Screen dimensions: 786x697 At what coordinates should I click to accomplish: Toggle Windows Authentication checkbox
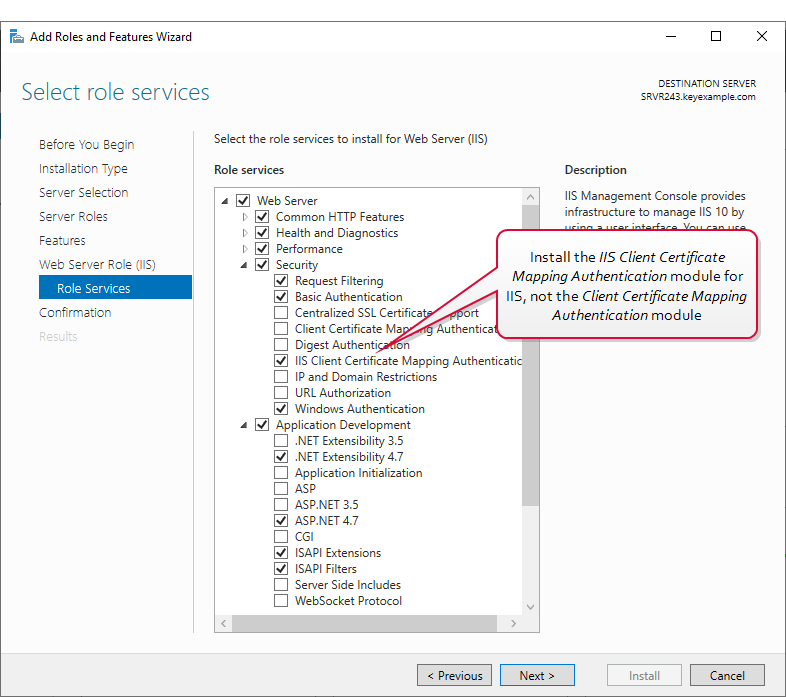281,409
